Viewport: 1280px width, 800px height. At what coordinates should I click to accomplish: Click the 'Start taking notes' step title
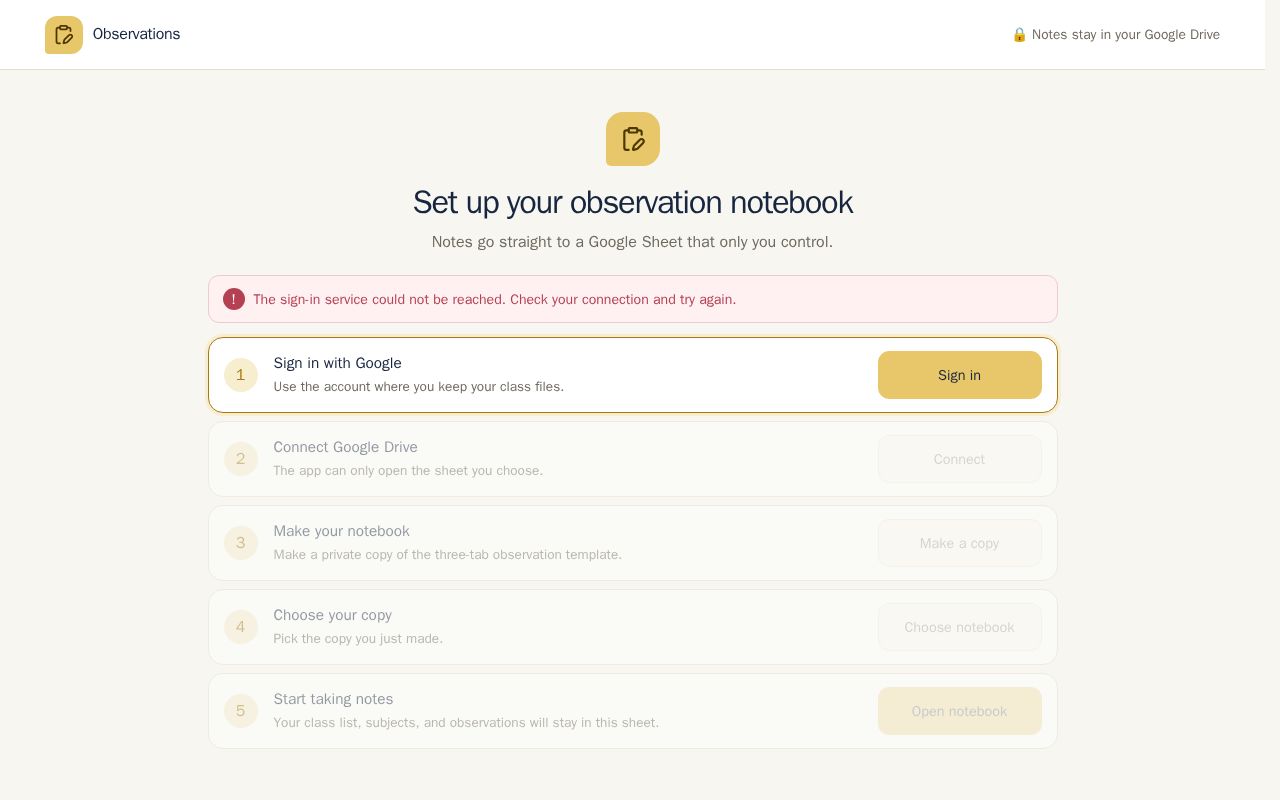[x=334, y=699]
